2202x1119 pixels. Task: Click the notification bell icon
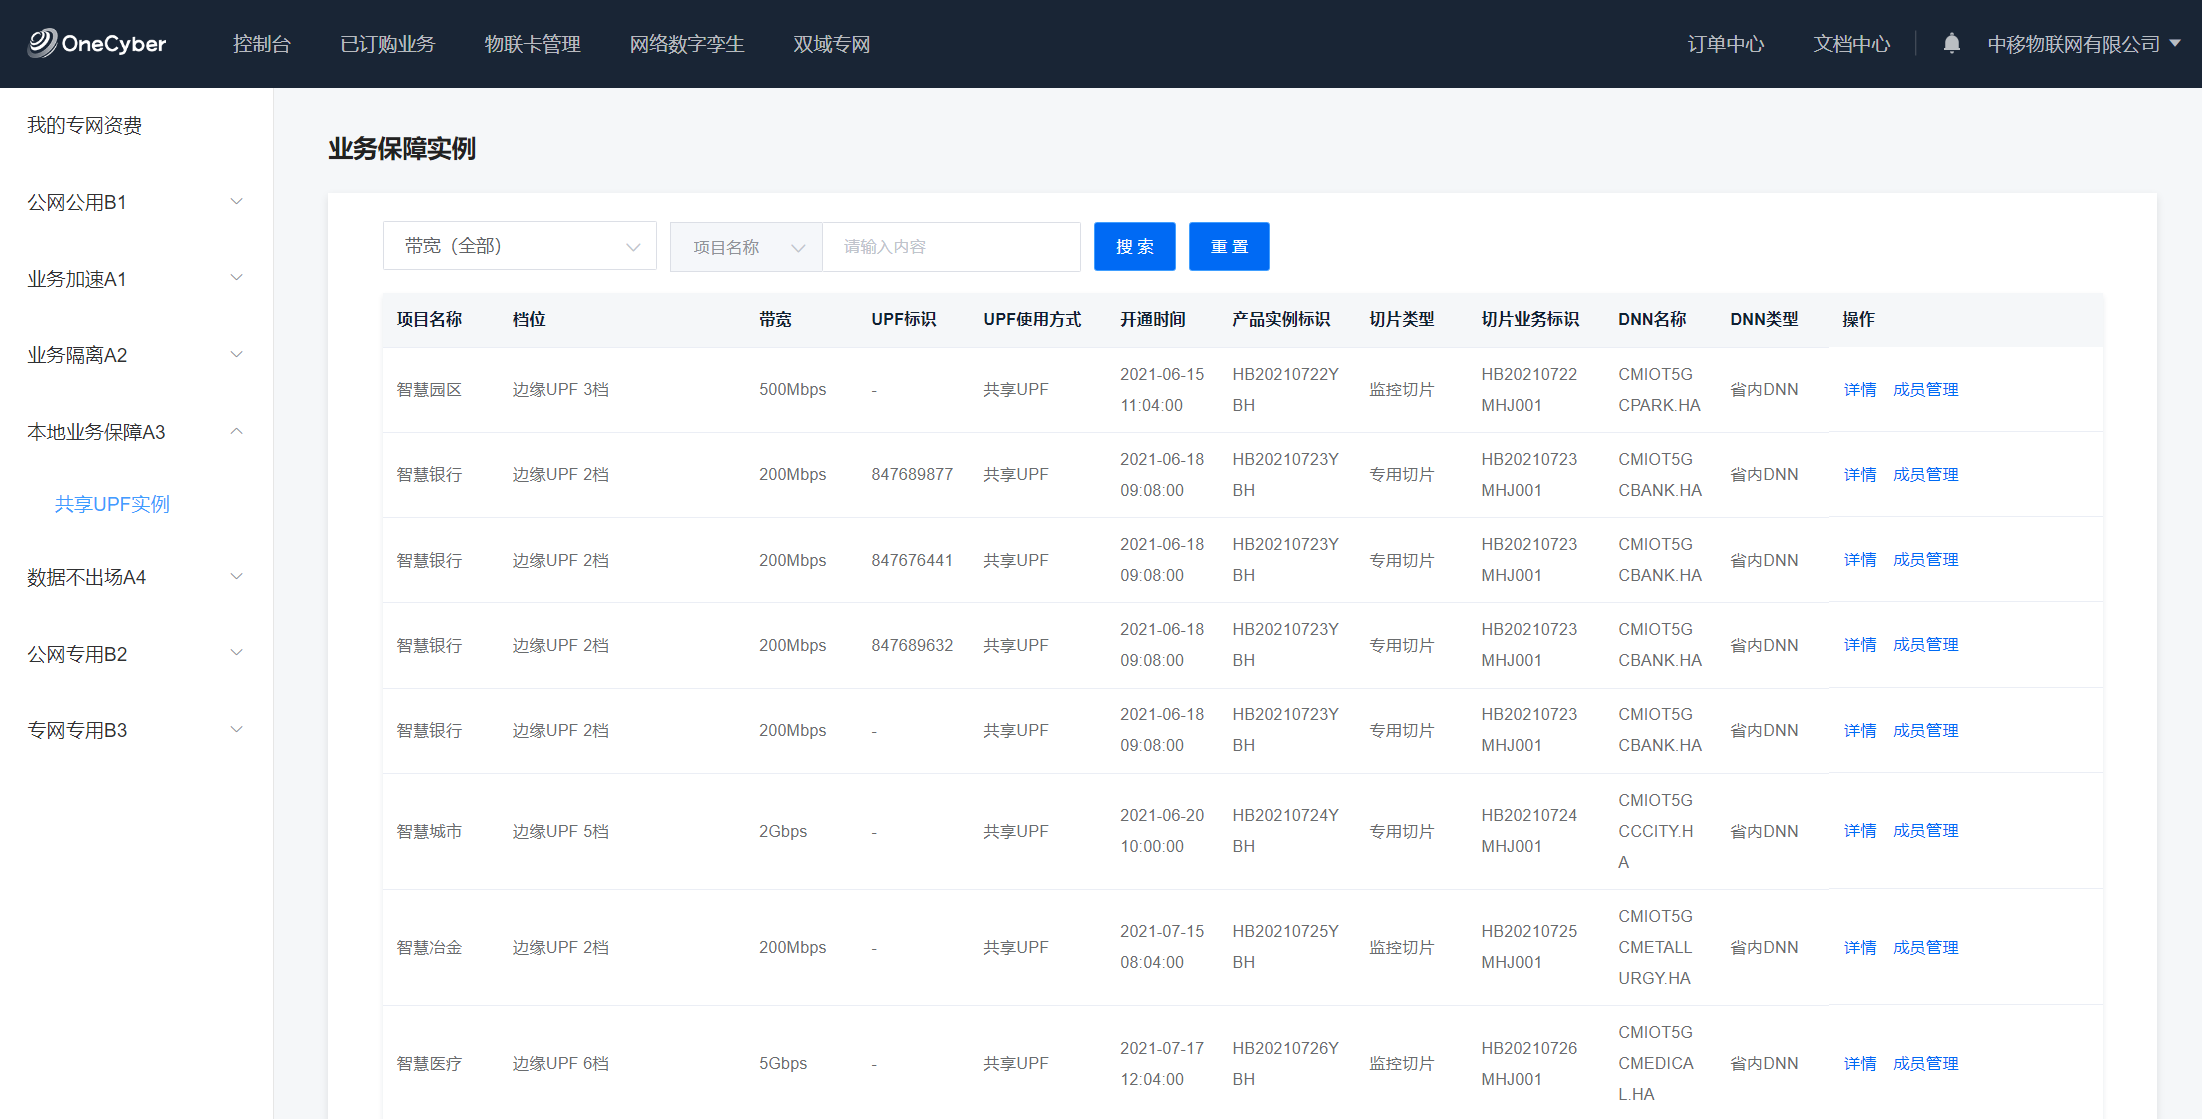1951,44
